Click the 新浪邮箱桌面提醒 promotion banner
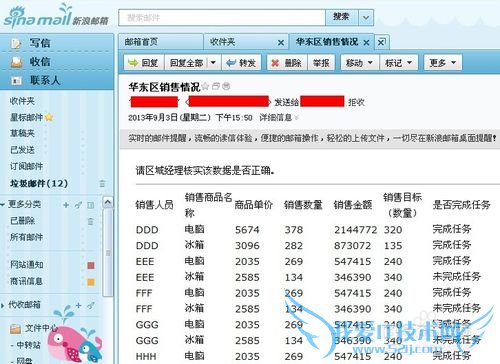Image resolution: width=500 pixels, height=364 pixels. tap(312, 138)
